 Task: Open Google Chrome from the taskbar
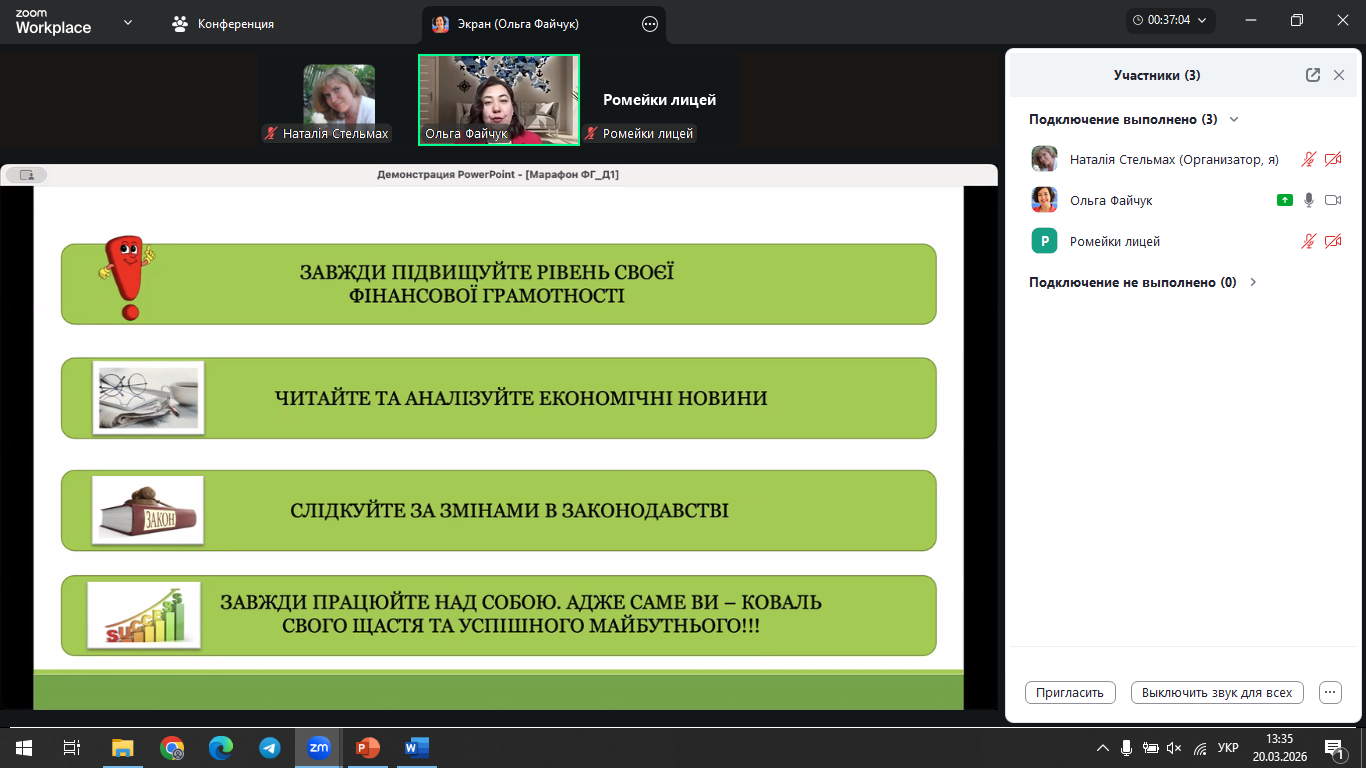(172, 747)
